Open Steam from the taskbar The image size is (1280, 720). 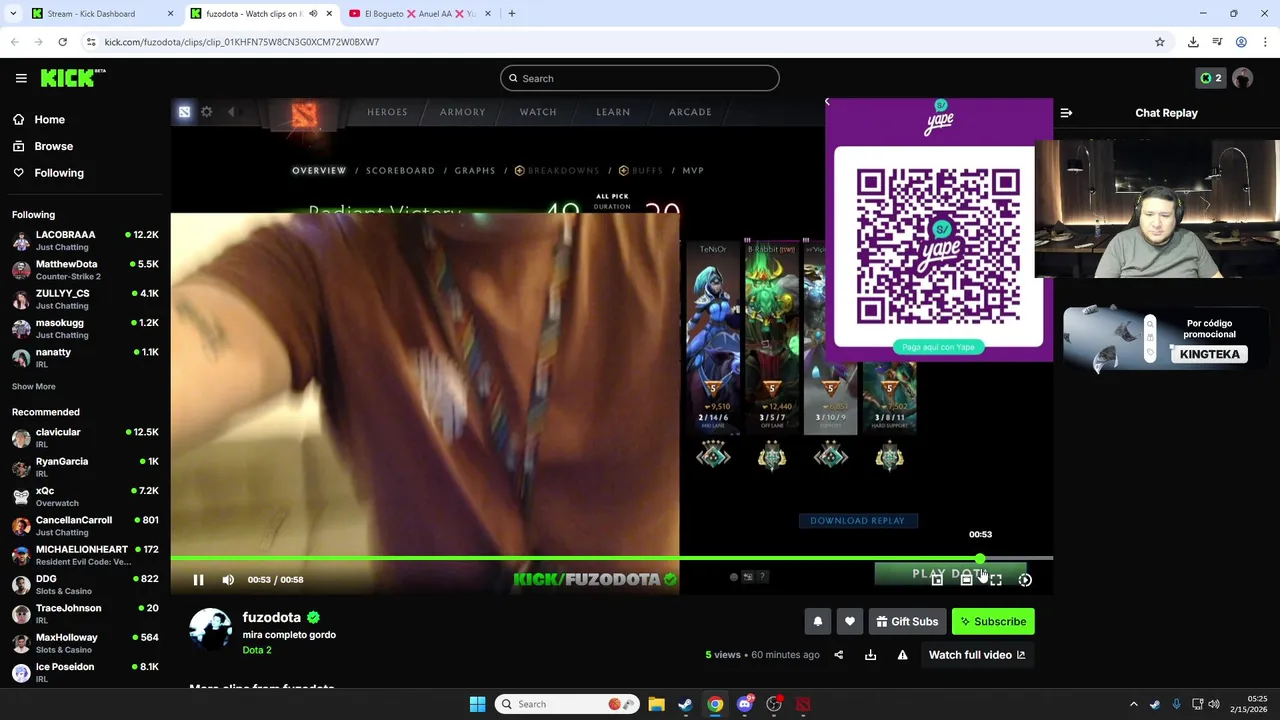[685, 704]
